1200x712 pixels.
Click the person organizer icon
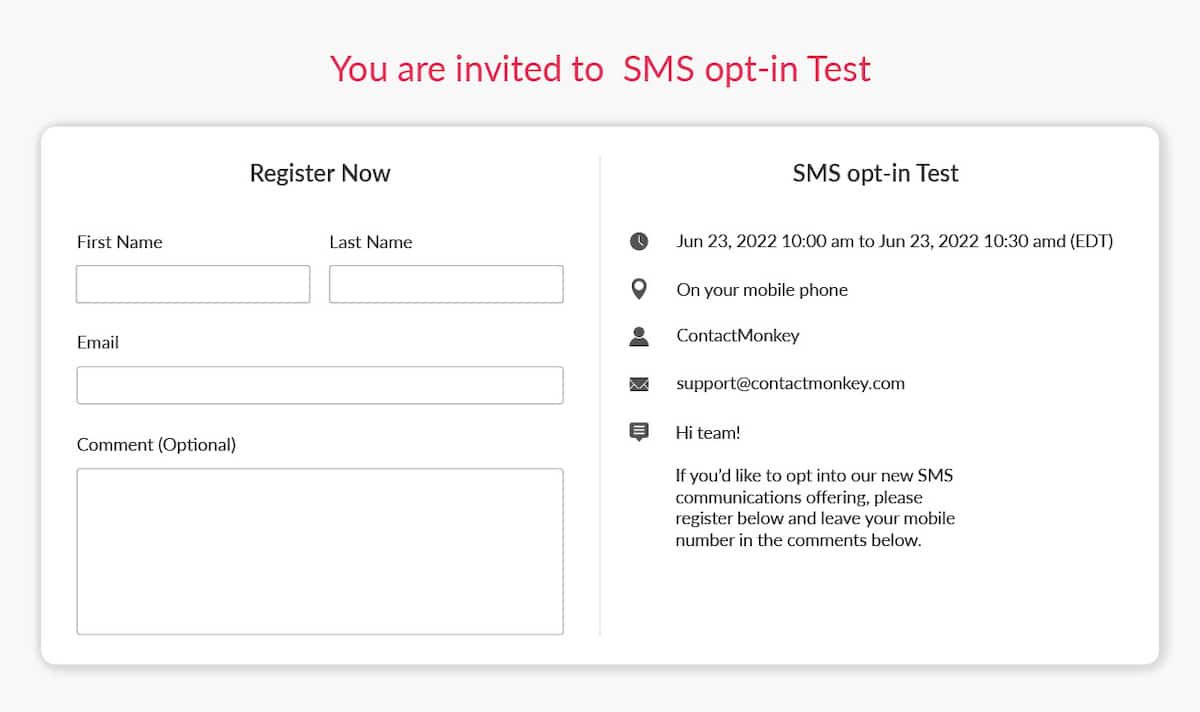pos(639,336)
